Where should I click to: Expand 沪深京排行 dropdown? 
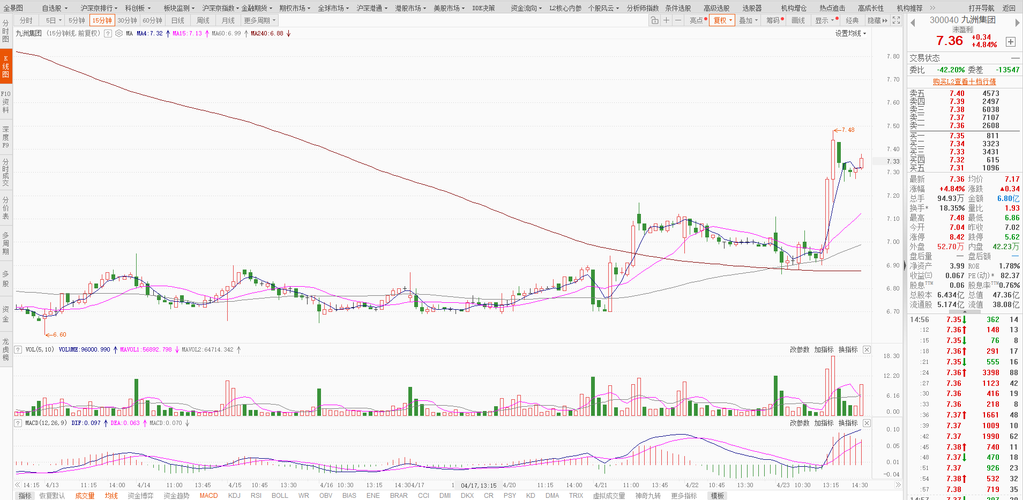point(98,8)
